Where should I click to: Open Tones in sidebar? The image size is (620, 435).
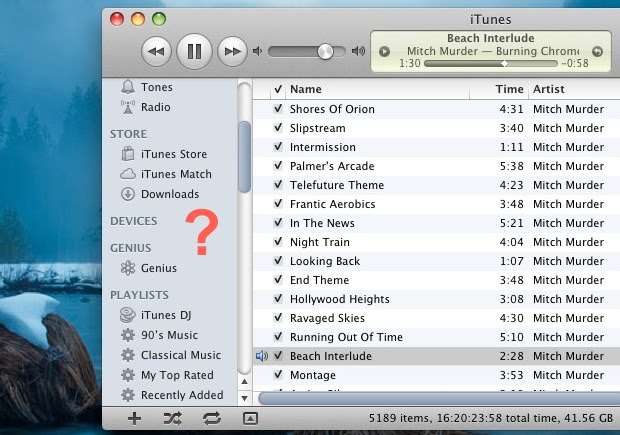coord(157,87)
